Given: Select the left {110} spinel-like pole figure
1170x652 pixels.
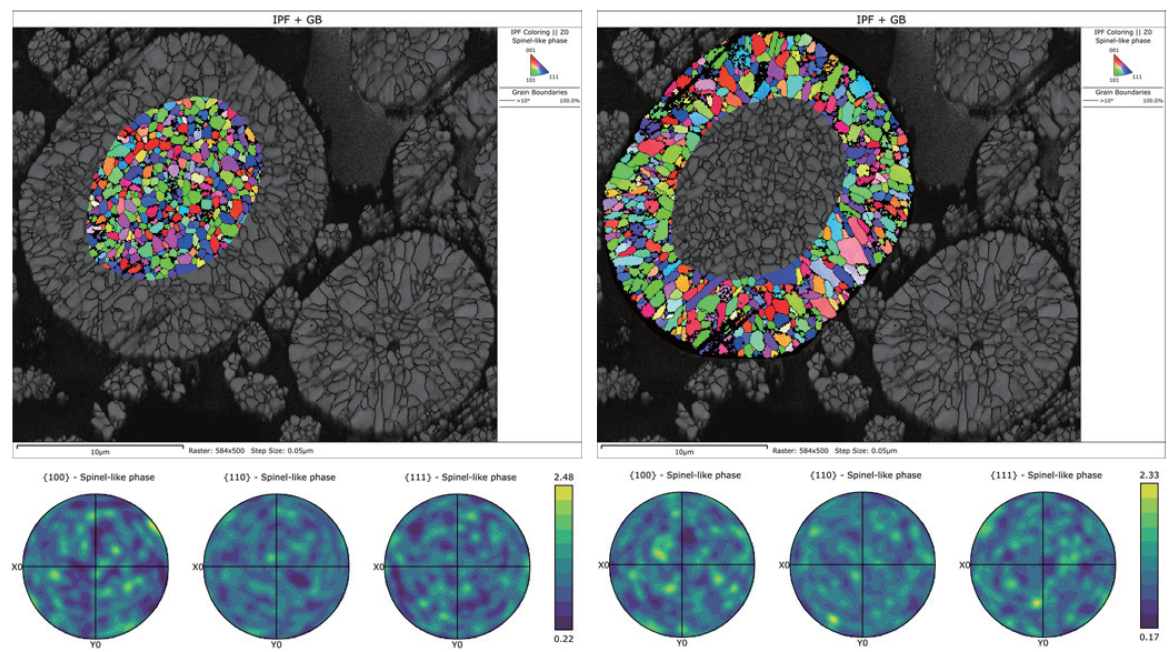Looking at the screenshot, I should [275, 566].
